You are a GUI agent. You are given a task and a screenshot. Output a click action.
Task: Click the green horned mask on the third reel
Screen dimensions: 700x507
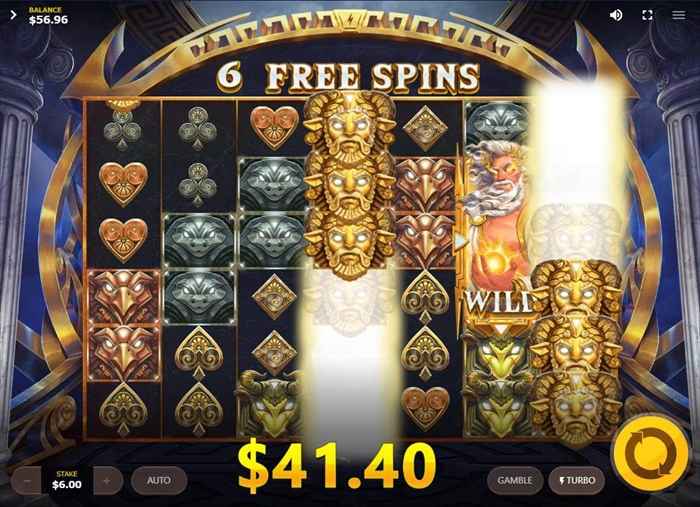270,403
